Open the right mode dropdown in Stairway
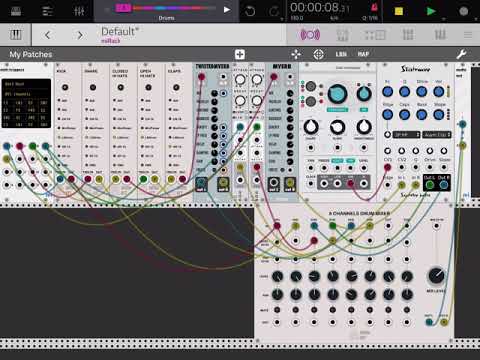This screenshot has width=480, height=360. tap(437, 135)
